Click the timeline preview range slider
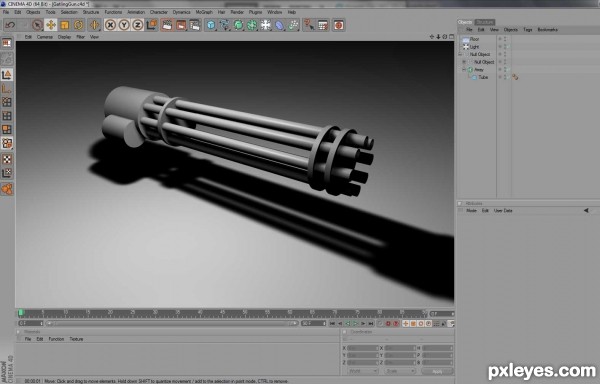The height and width of the screenshot is (384, 600). (172, 324)
